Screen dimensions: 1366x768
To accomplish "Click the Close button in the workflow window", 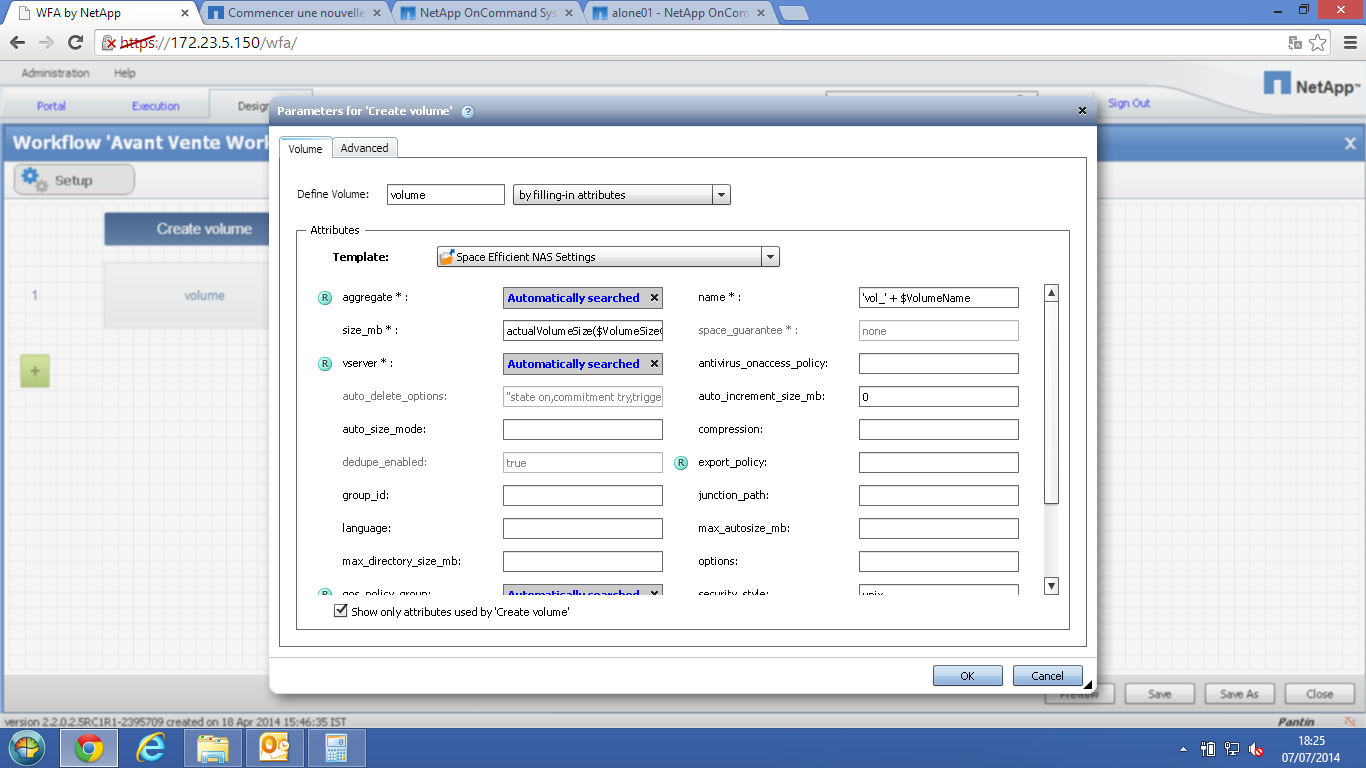I will [1319, 694].
